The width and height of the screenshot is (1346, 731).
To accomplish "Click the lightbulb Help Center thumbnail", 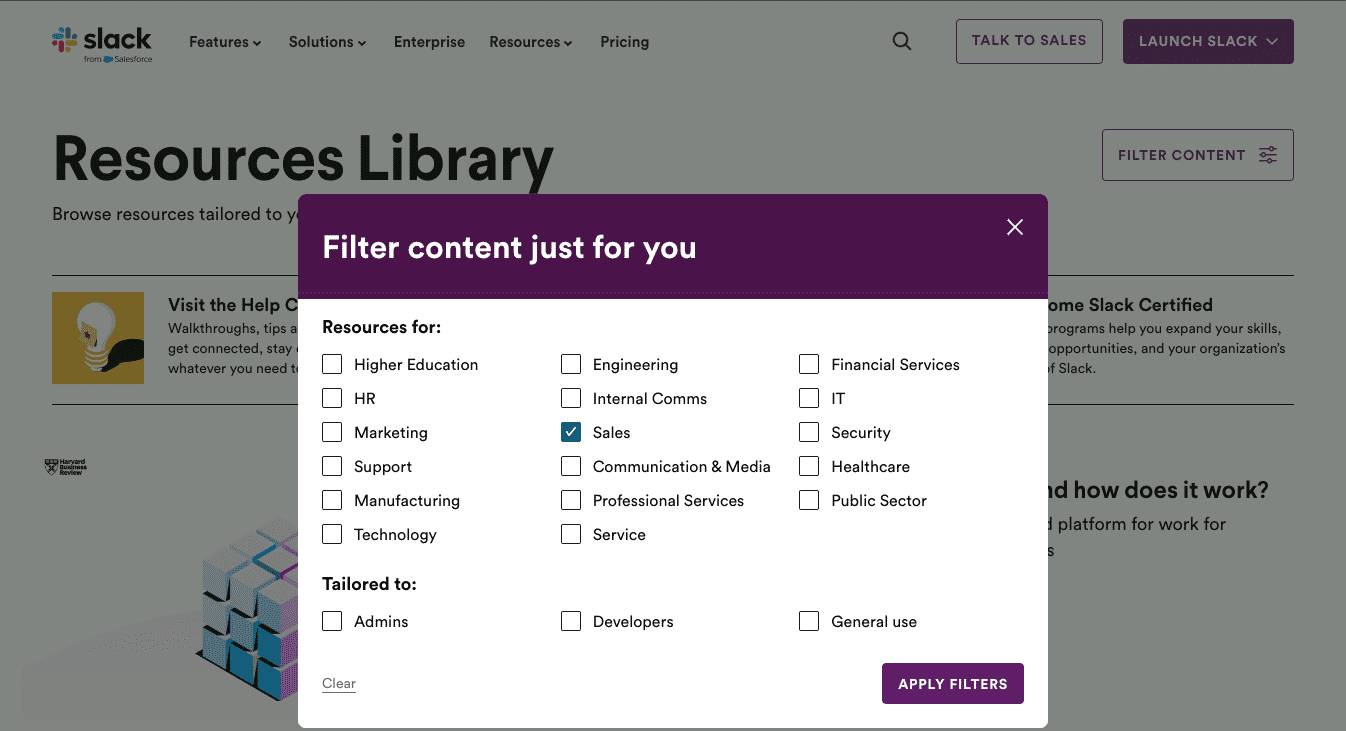I will 98,338.
